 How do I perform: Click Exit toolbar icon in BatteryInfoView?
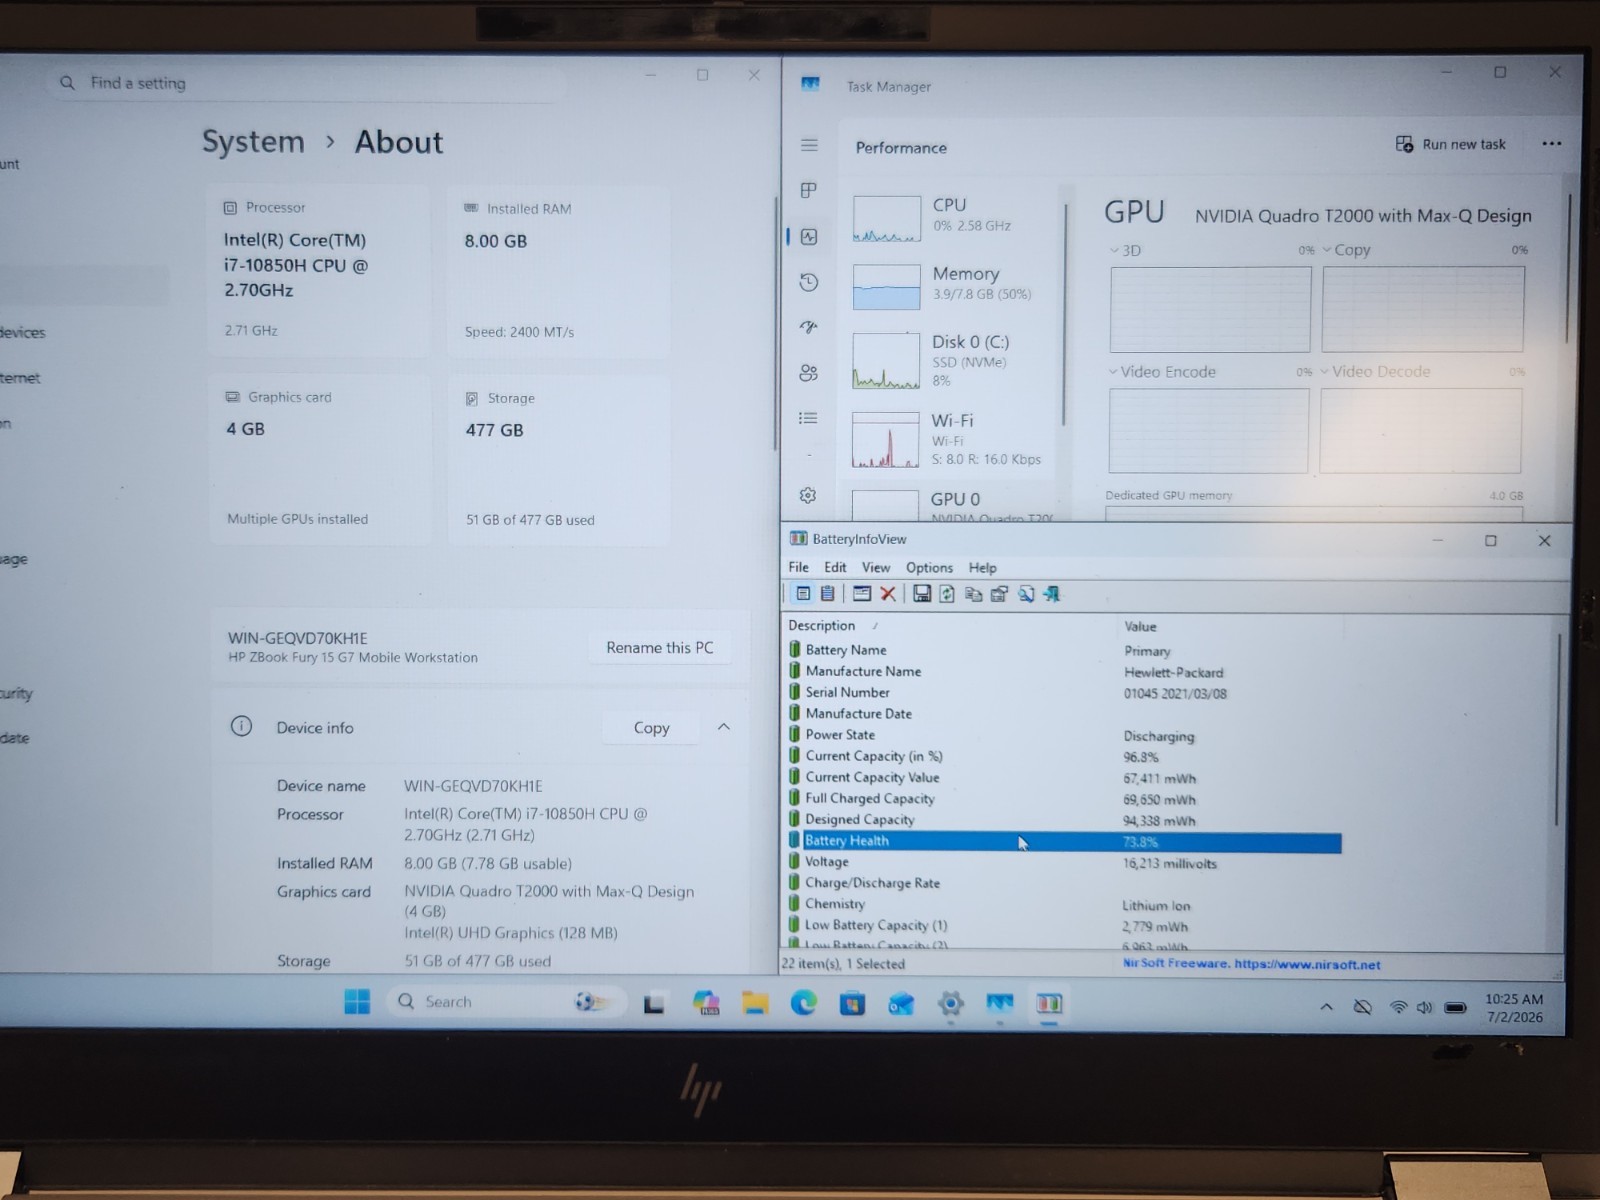click(x=1052, y=594)
